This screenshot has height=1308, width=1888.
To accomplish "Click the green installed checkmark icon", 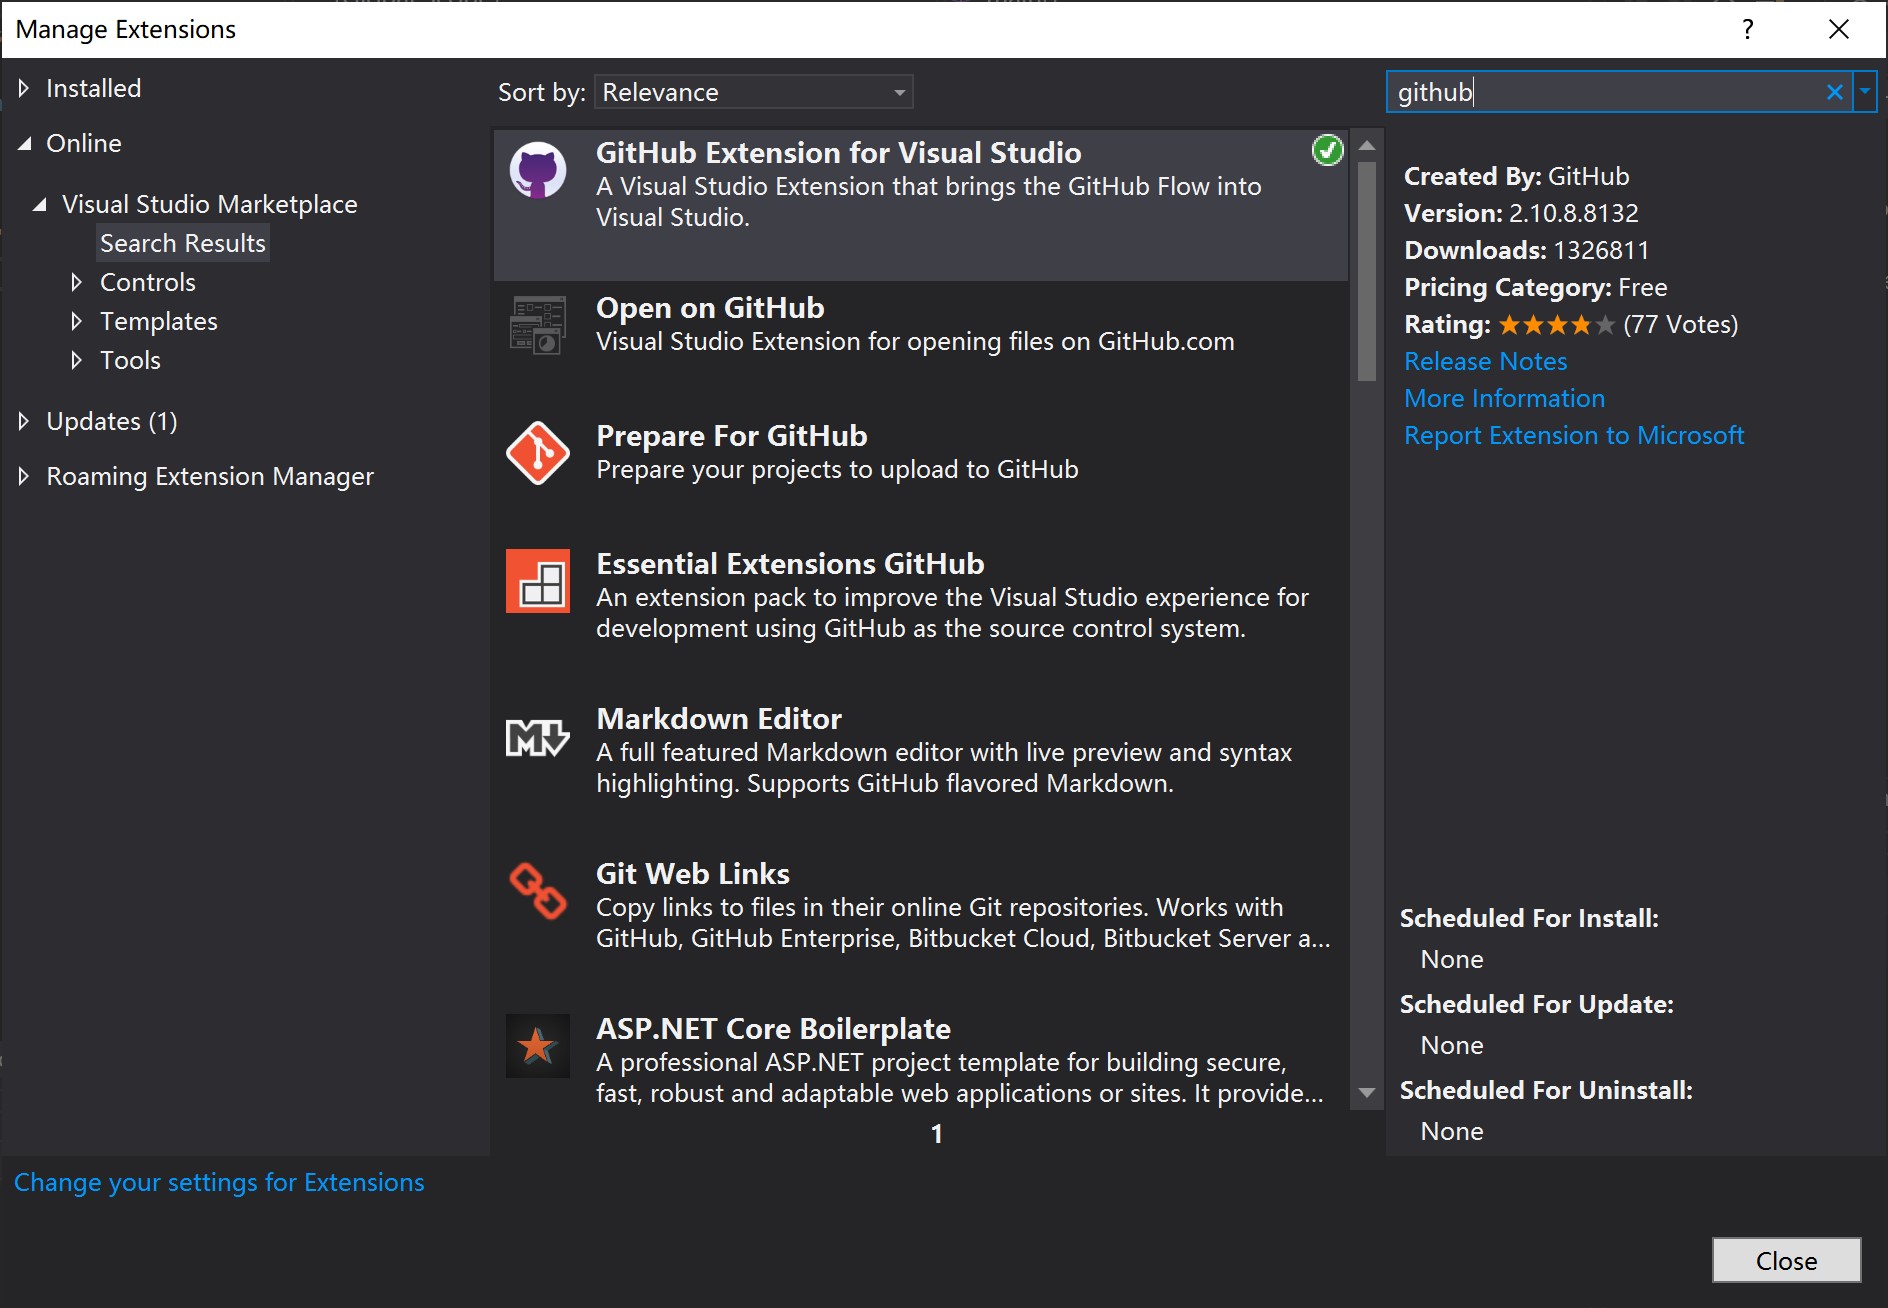I will tap(1327, 150).
